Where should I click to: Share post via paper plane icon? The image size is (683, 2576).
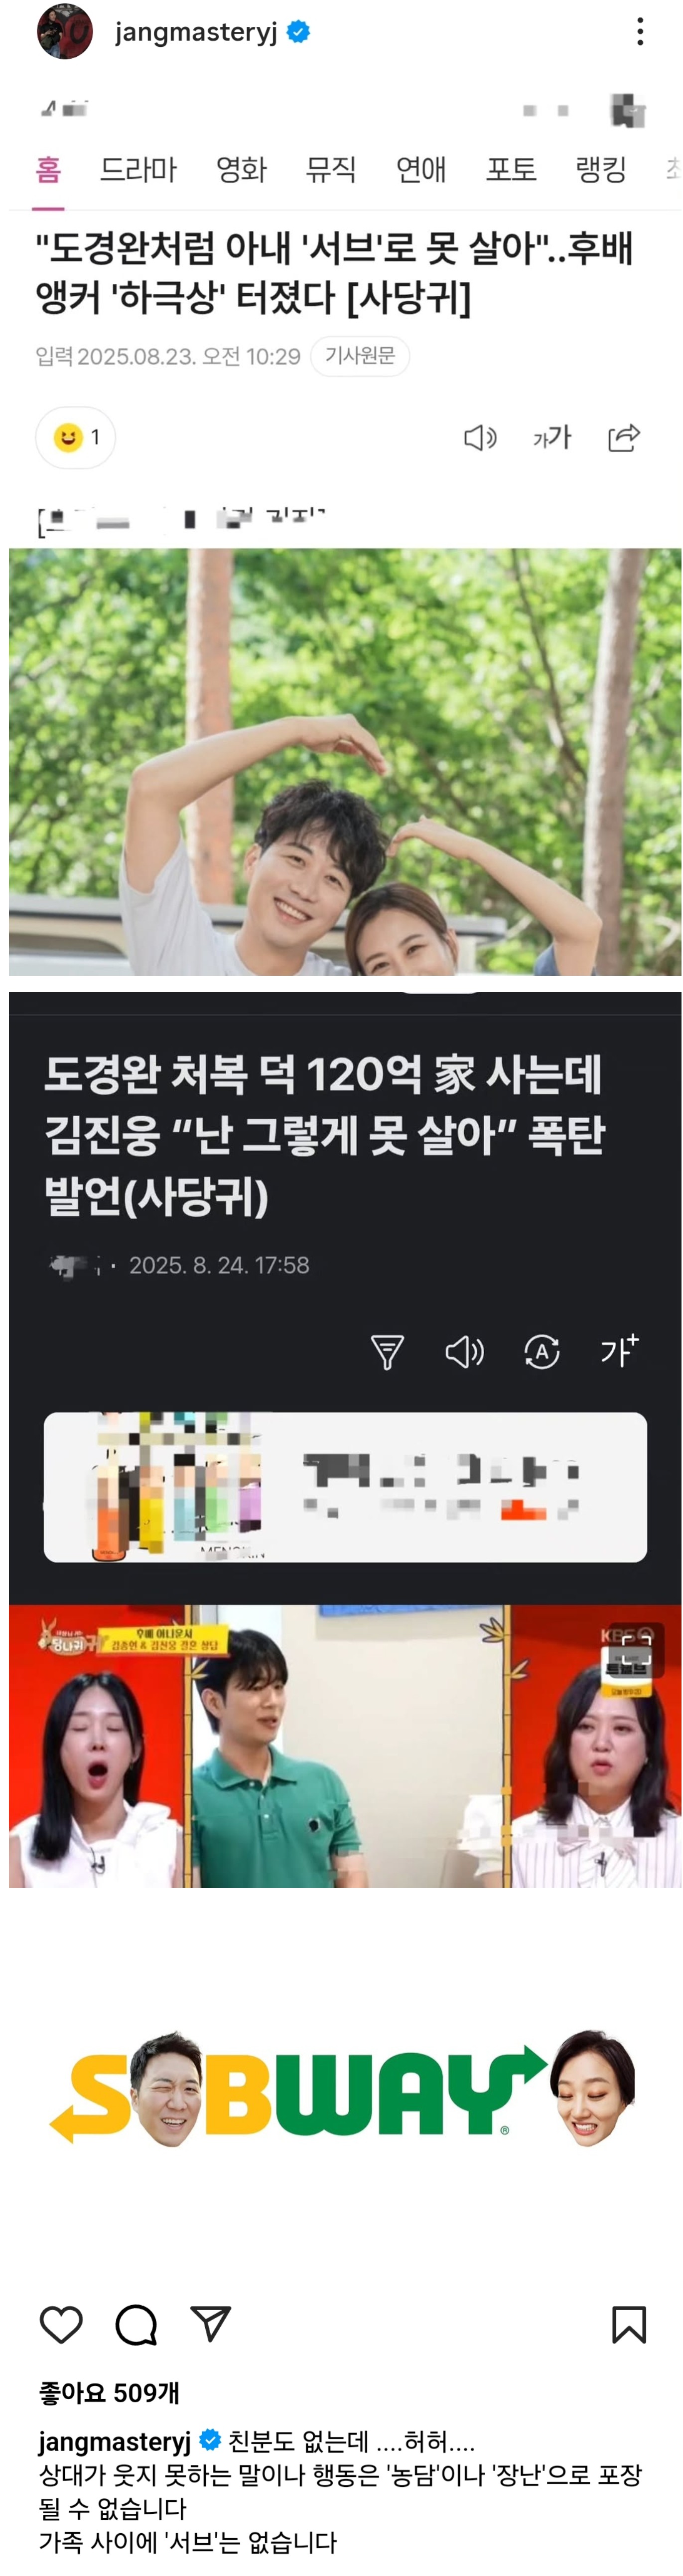[211, 2325]
